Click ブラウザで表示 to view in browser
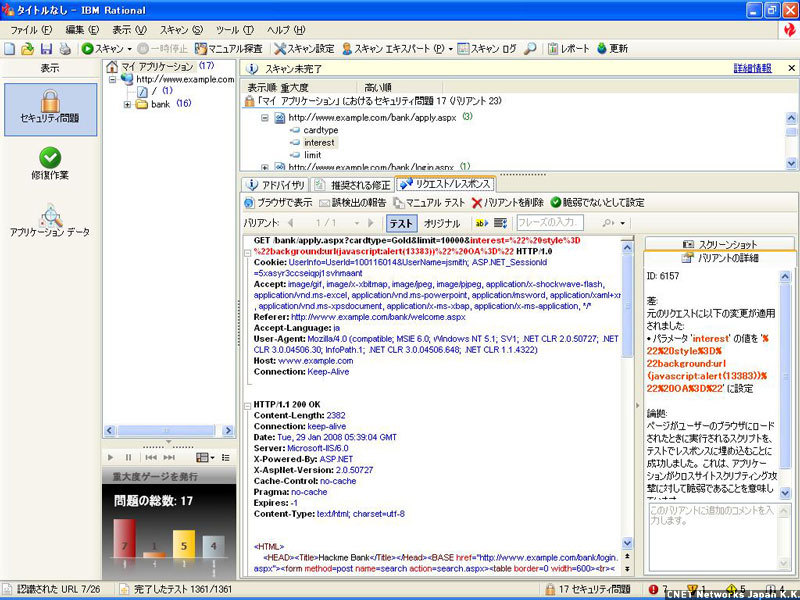800x600 pixels. tap(278, 202)
